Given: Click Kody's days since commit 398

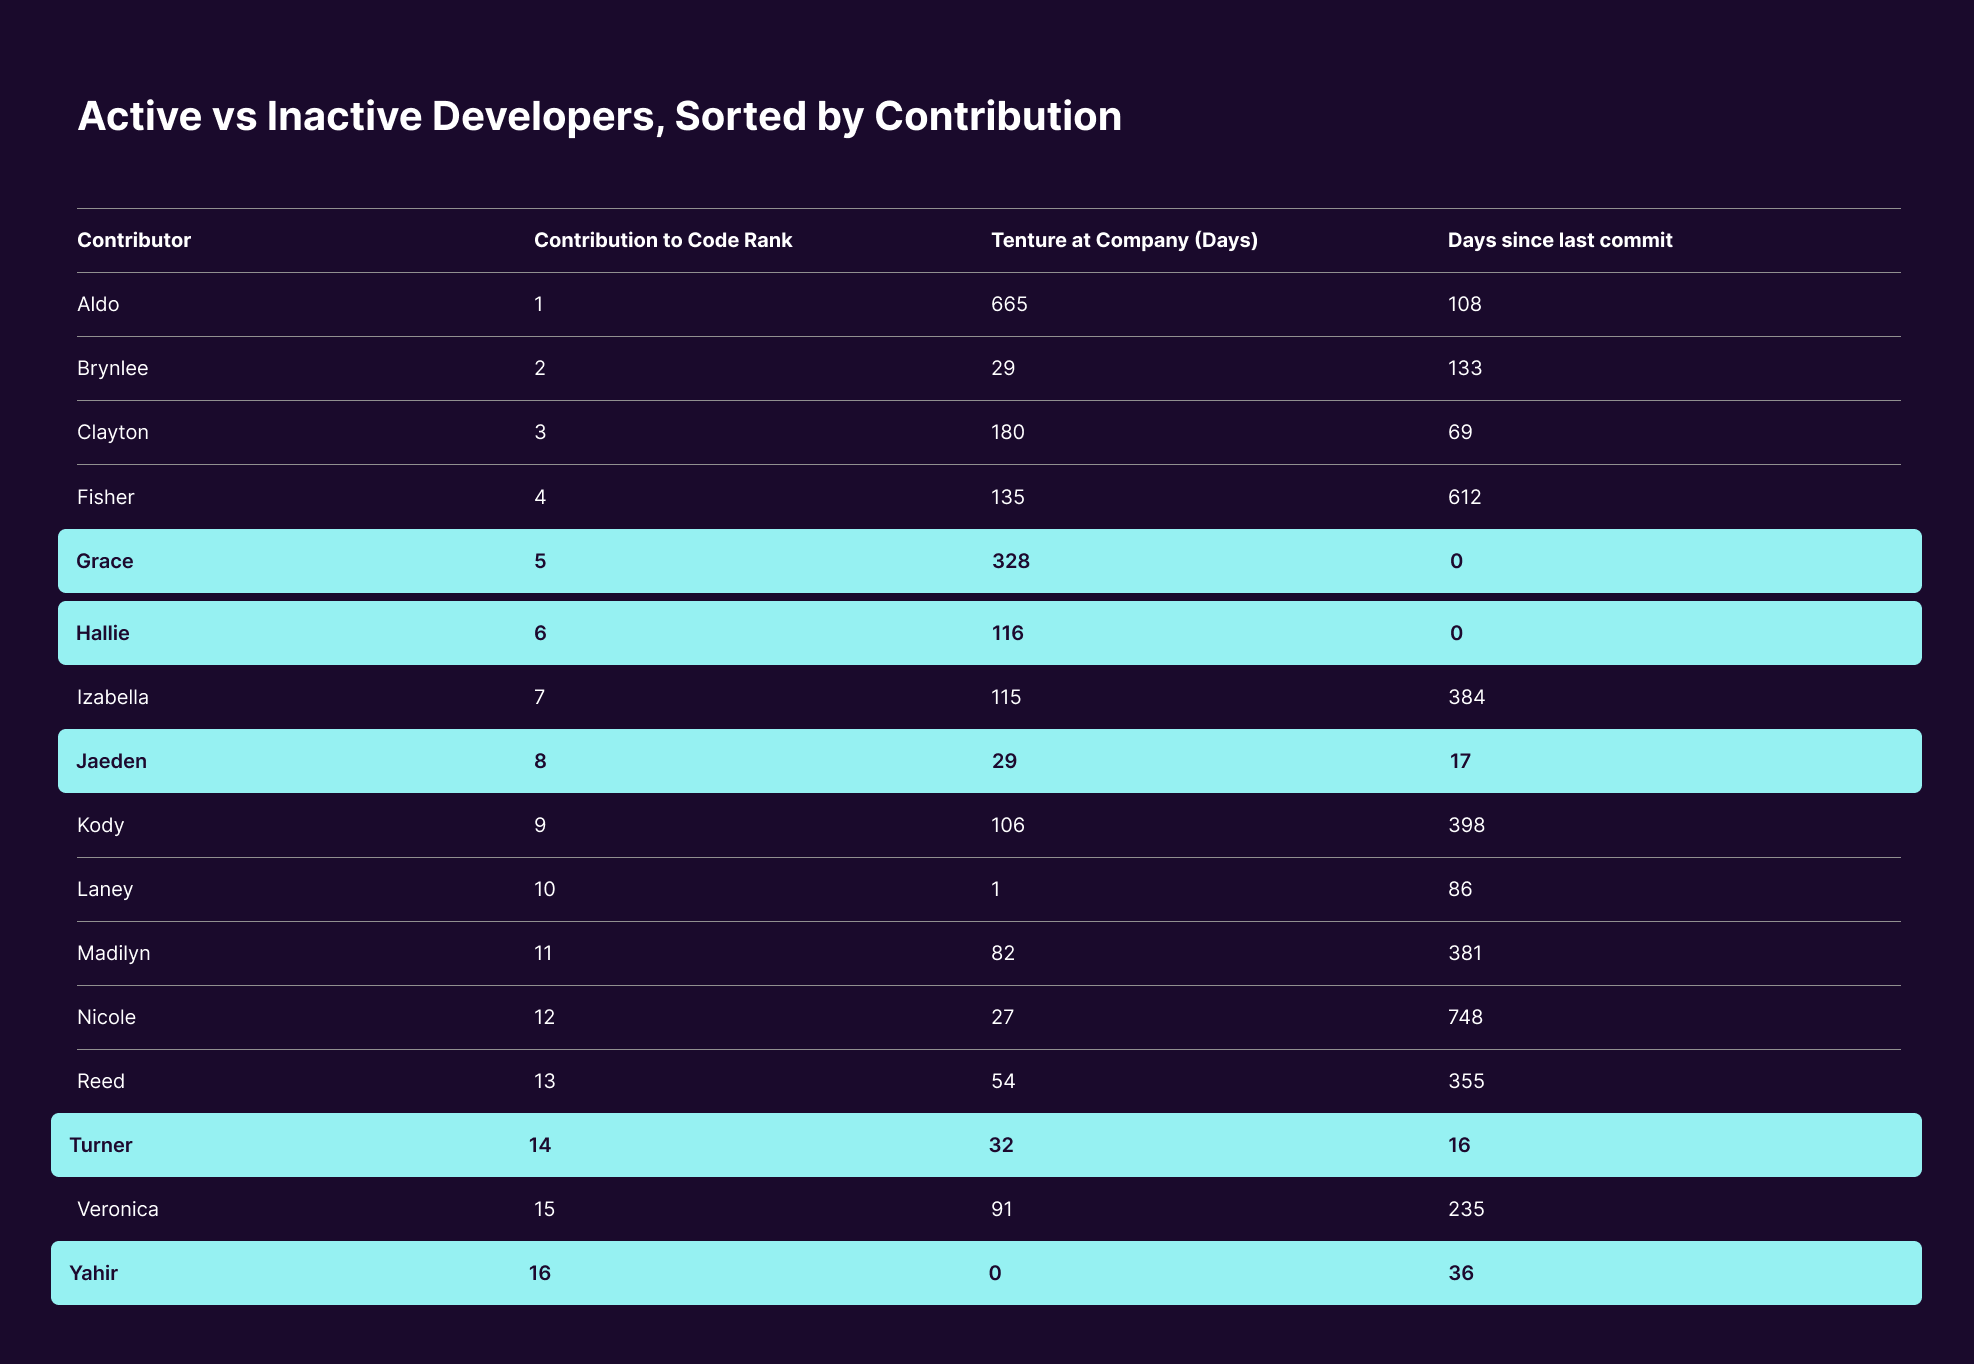Looking at the screenshot, I should 1466,825.
